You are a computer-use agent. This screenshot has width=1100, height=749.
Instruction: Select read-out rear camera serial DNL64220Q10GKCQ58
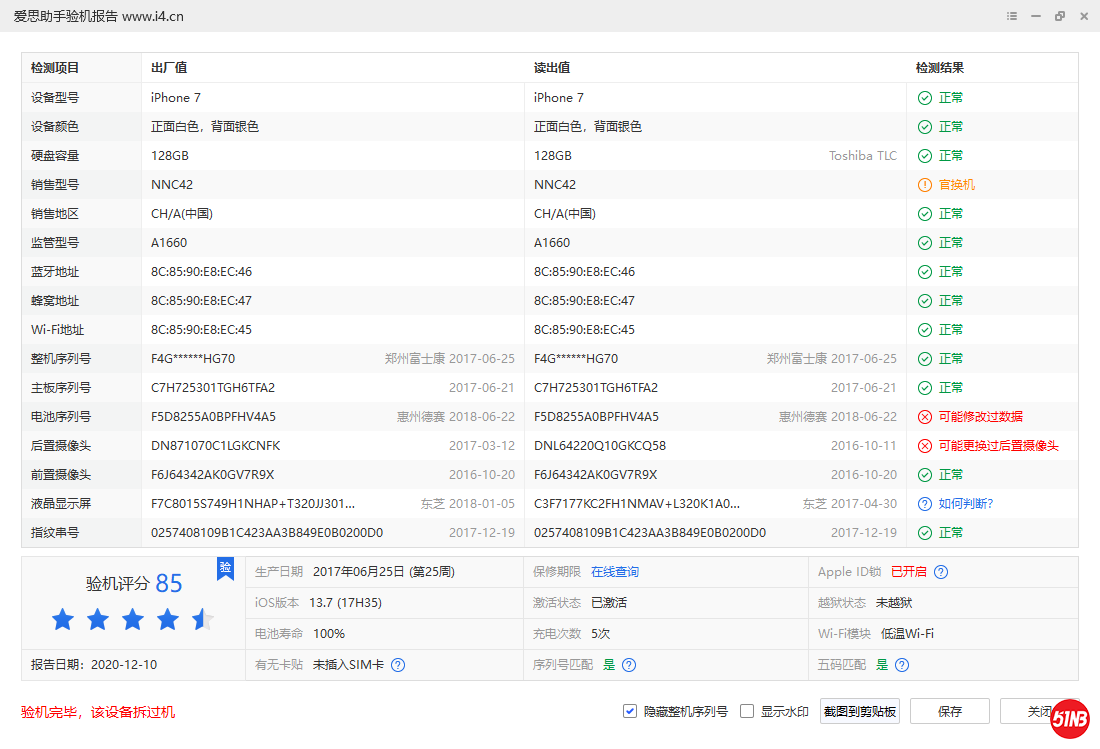[599, 446]
